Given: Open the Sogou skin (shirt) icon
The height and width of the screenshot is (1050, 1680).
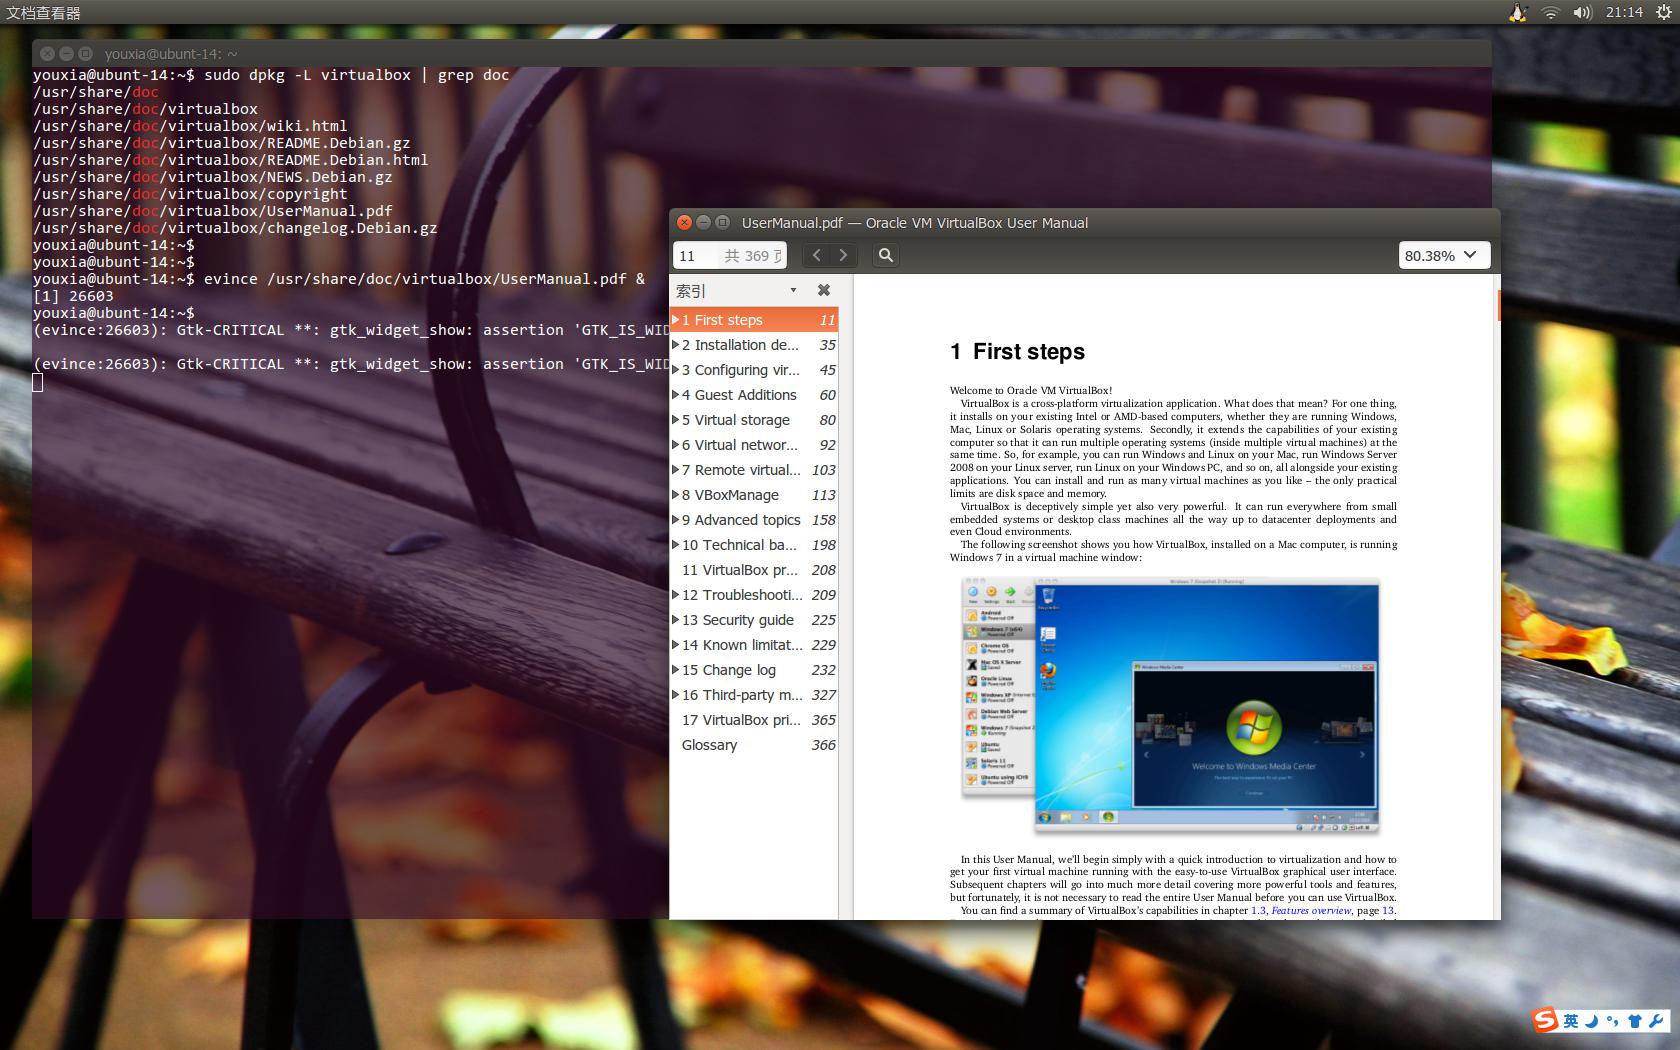Looking at the screenshot, I should pos(1635,1020).
